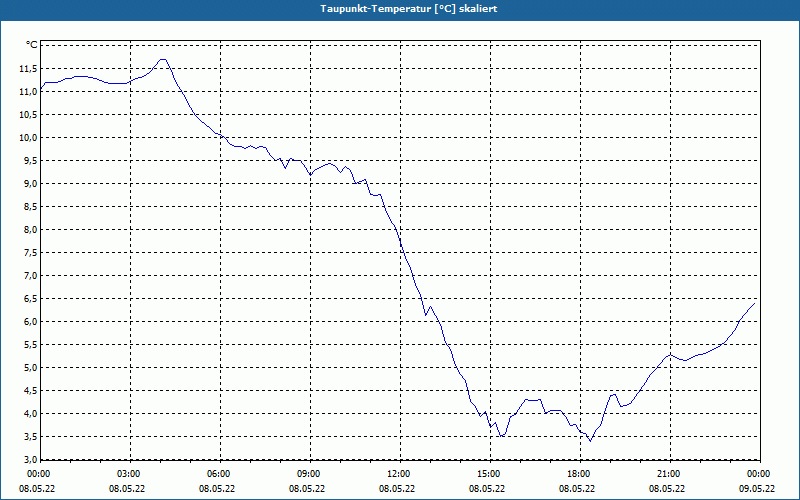Select the 08.05.22 date under 06:00

coord(217,489)
